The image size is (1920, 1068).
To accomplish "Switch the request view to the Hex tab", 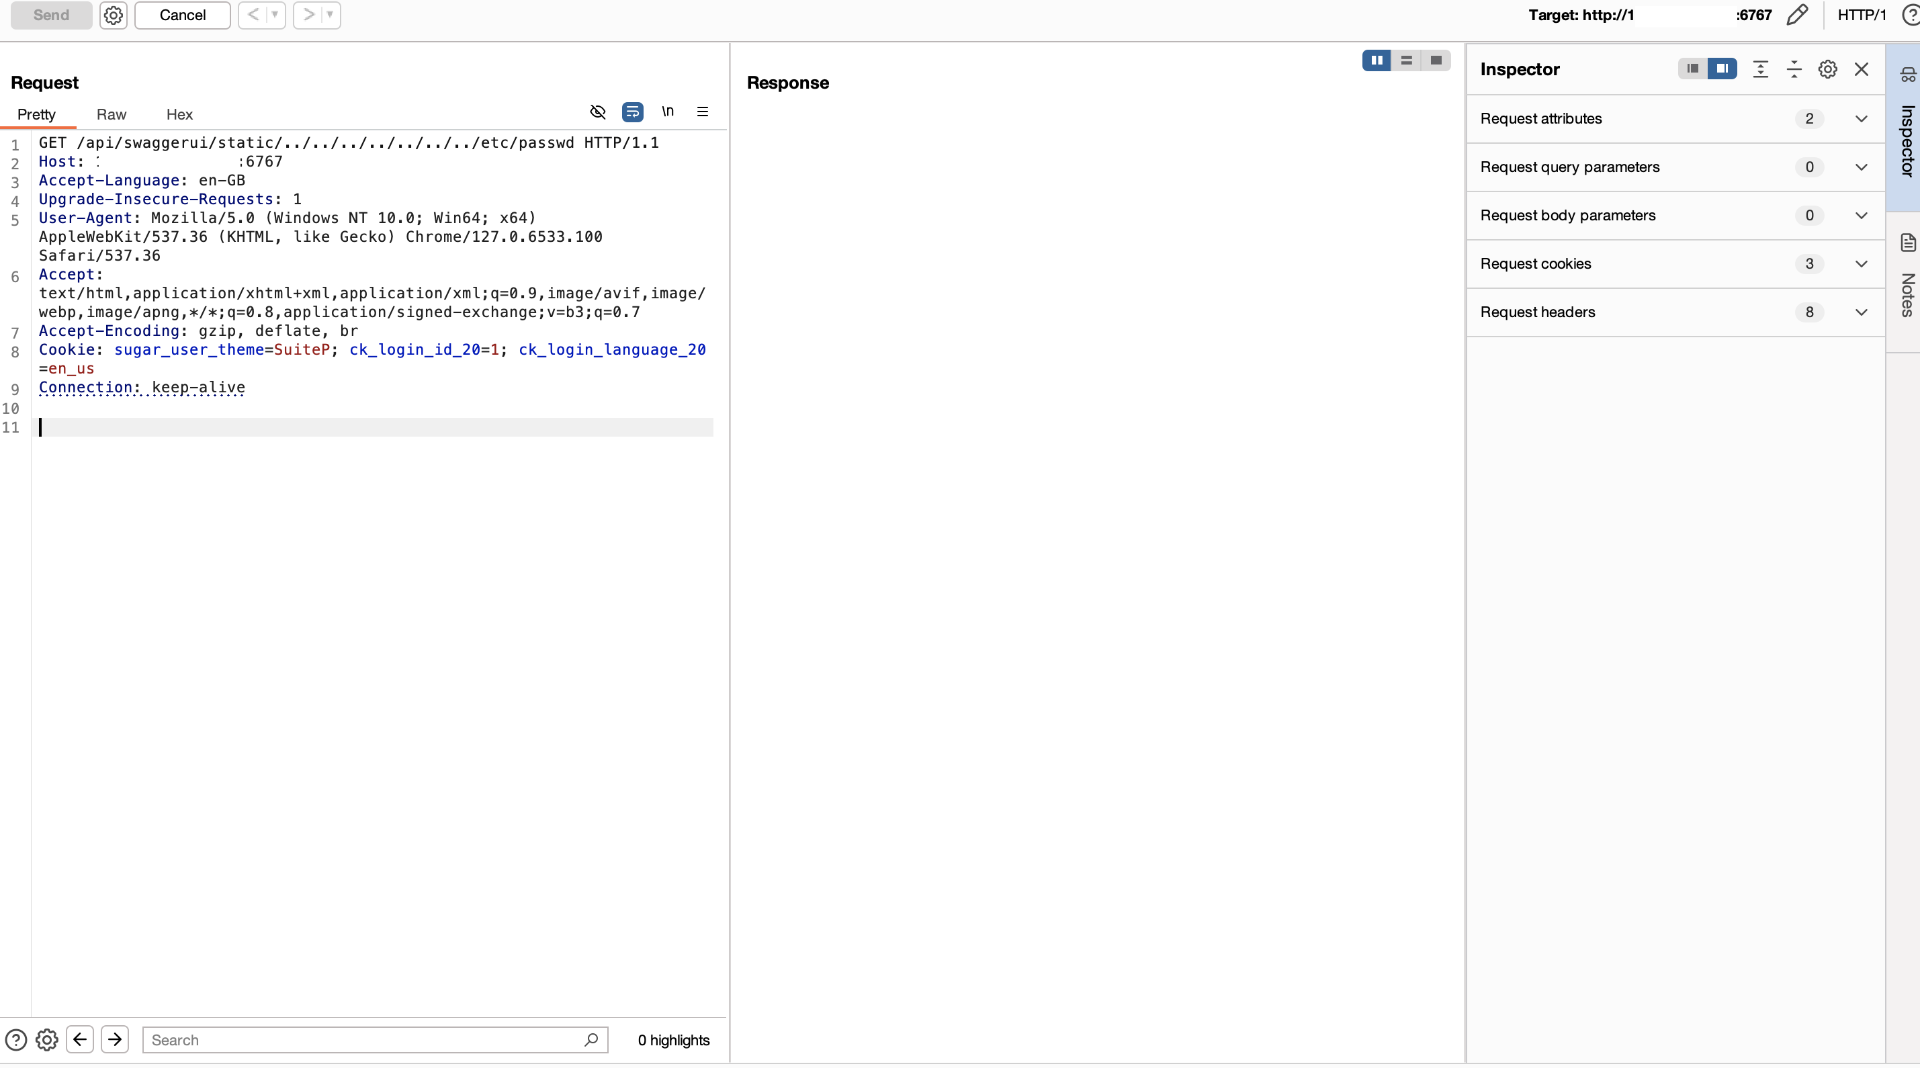I will tap(180, 114).
